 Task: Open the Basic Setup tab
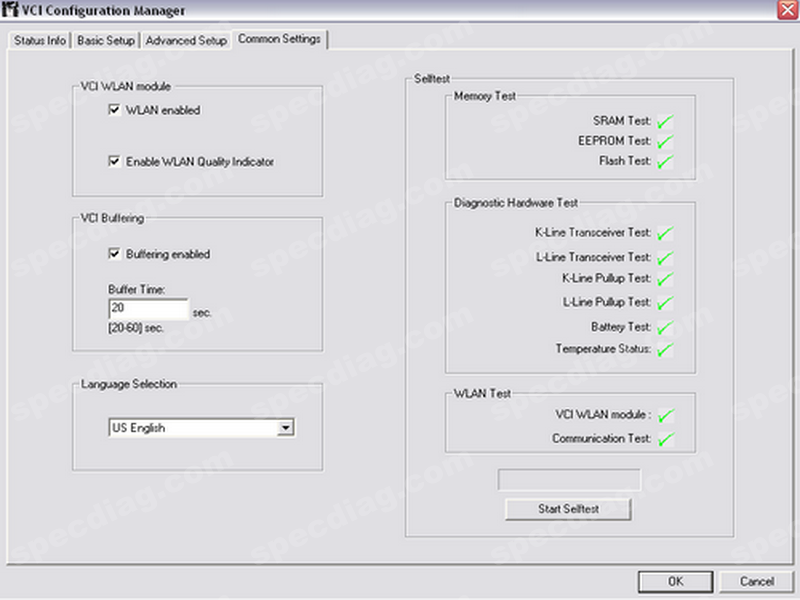point(107,41)
